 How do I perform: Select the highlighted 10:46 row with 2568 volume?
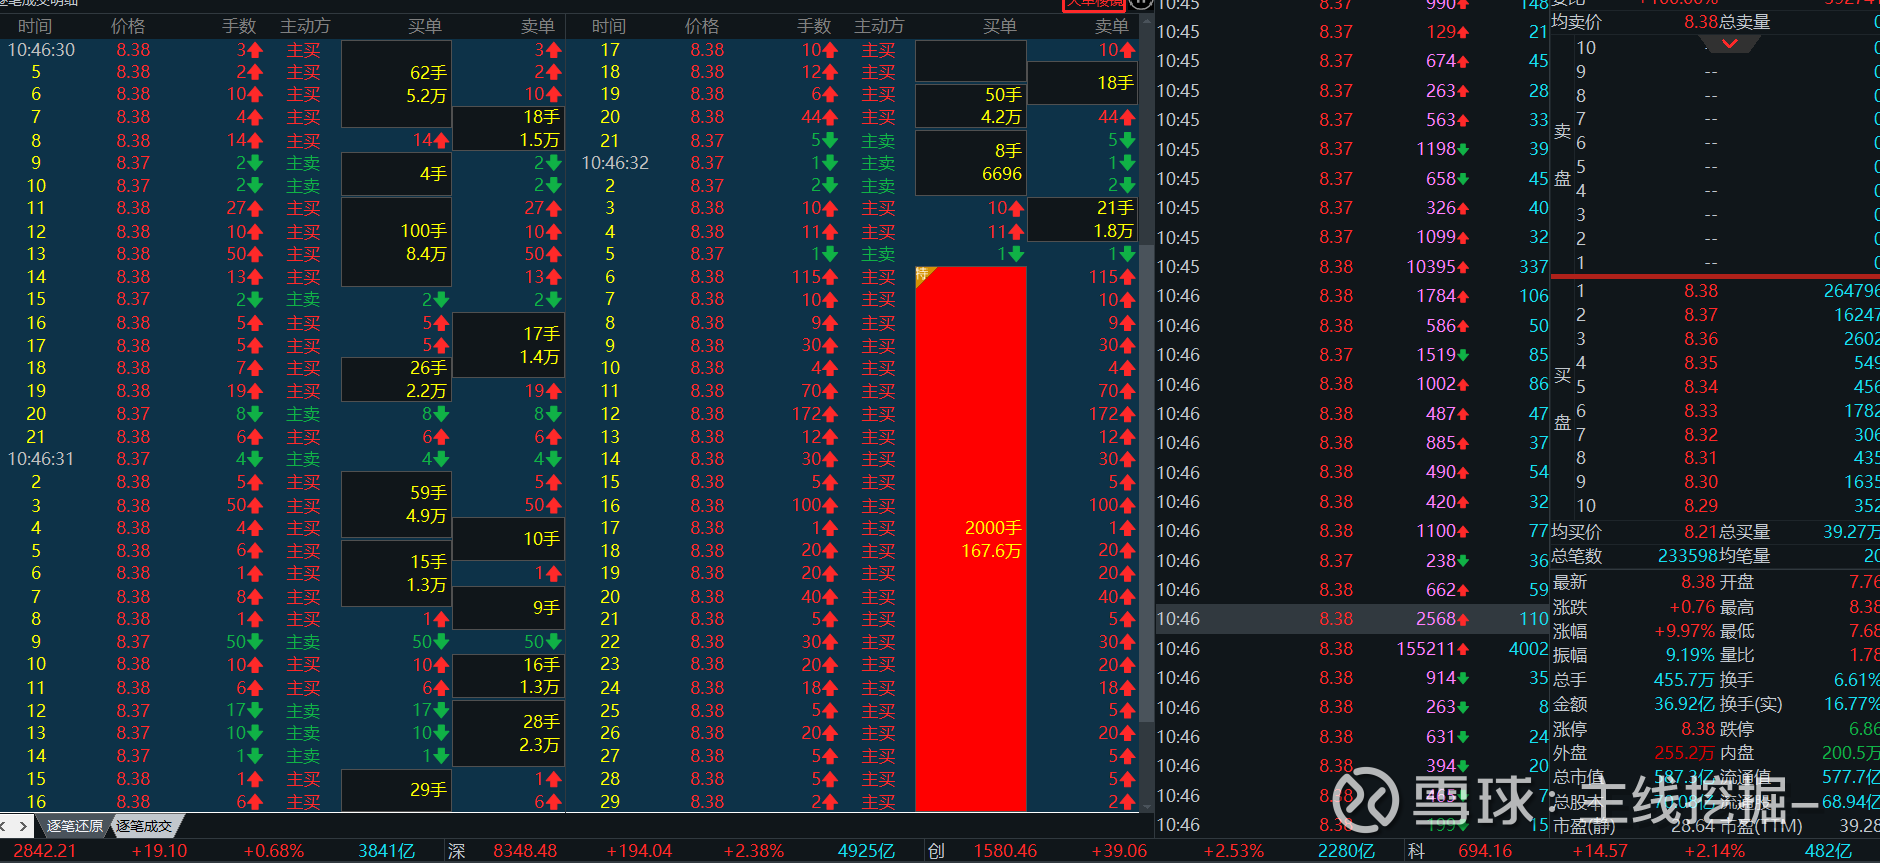click(1352, 619)
